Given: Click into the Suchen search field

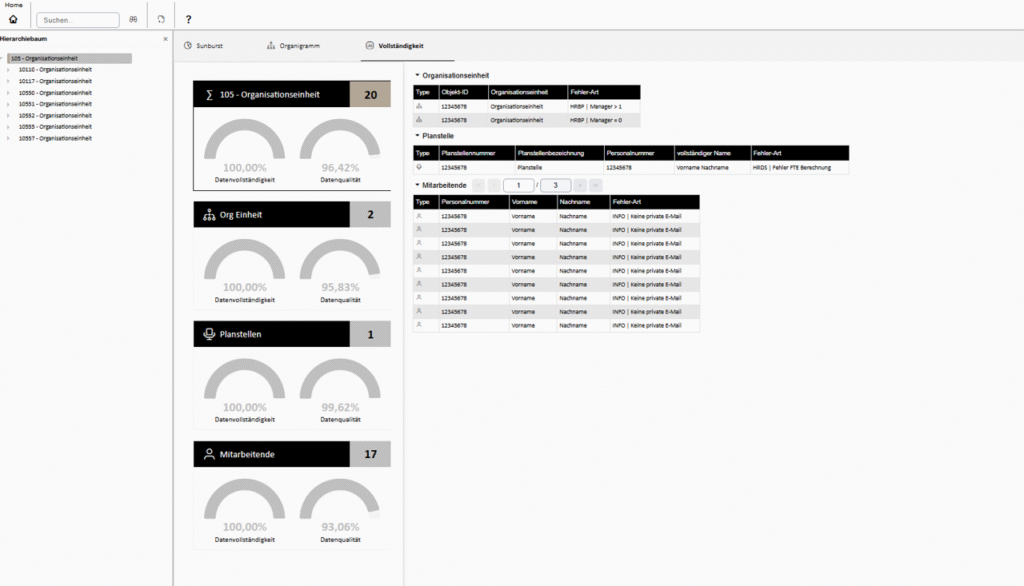Looking at the screenshot, I should pyautogui.click(x=77, y=19).
